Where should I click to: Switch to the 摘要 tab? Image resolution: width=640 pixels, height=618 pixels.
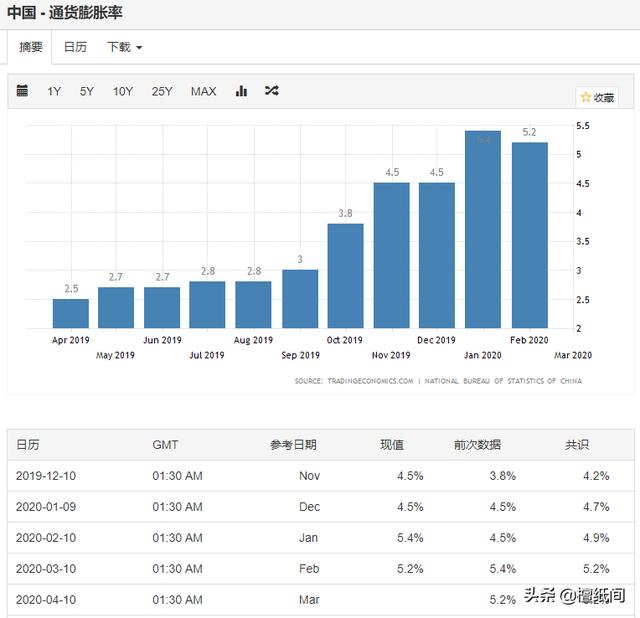31,47
